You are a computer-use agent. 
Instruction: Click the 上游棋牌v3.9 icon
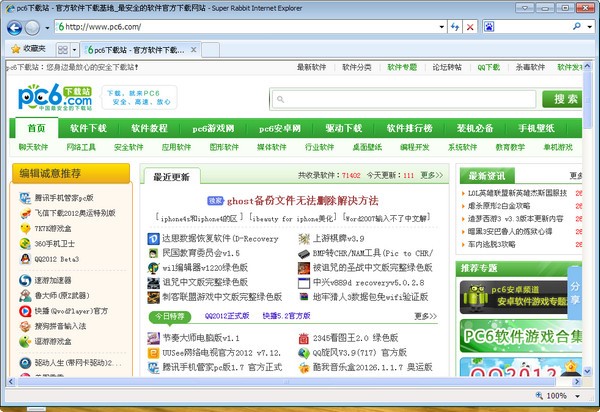[x=304, y=239]
